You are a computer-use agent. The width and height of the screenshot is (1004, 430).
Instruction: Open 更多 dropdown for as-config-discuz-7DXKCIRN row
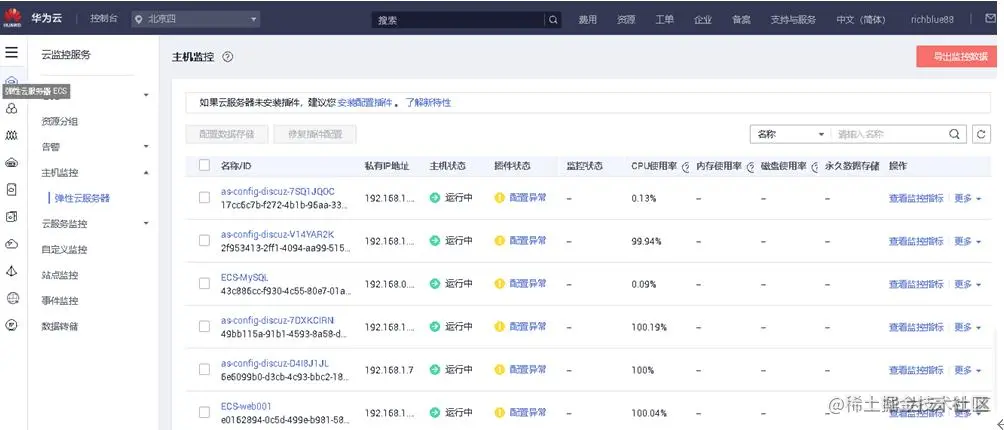pos(968,327)
